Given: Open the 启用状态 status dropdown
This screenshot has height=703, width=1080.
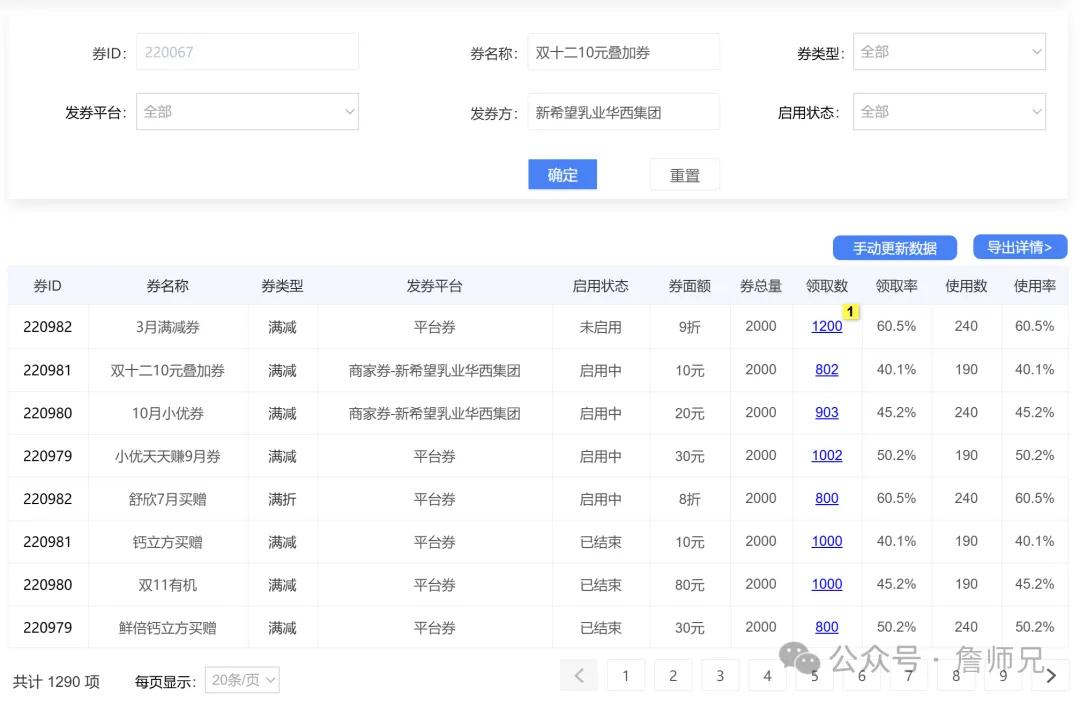Looking at the screenshot, I should 947,111.
